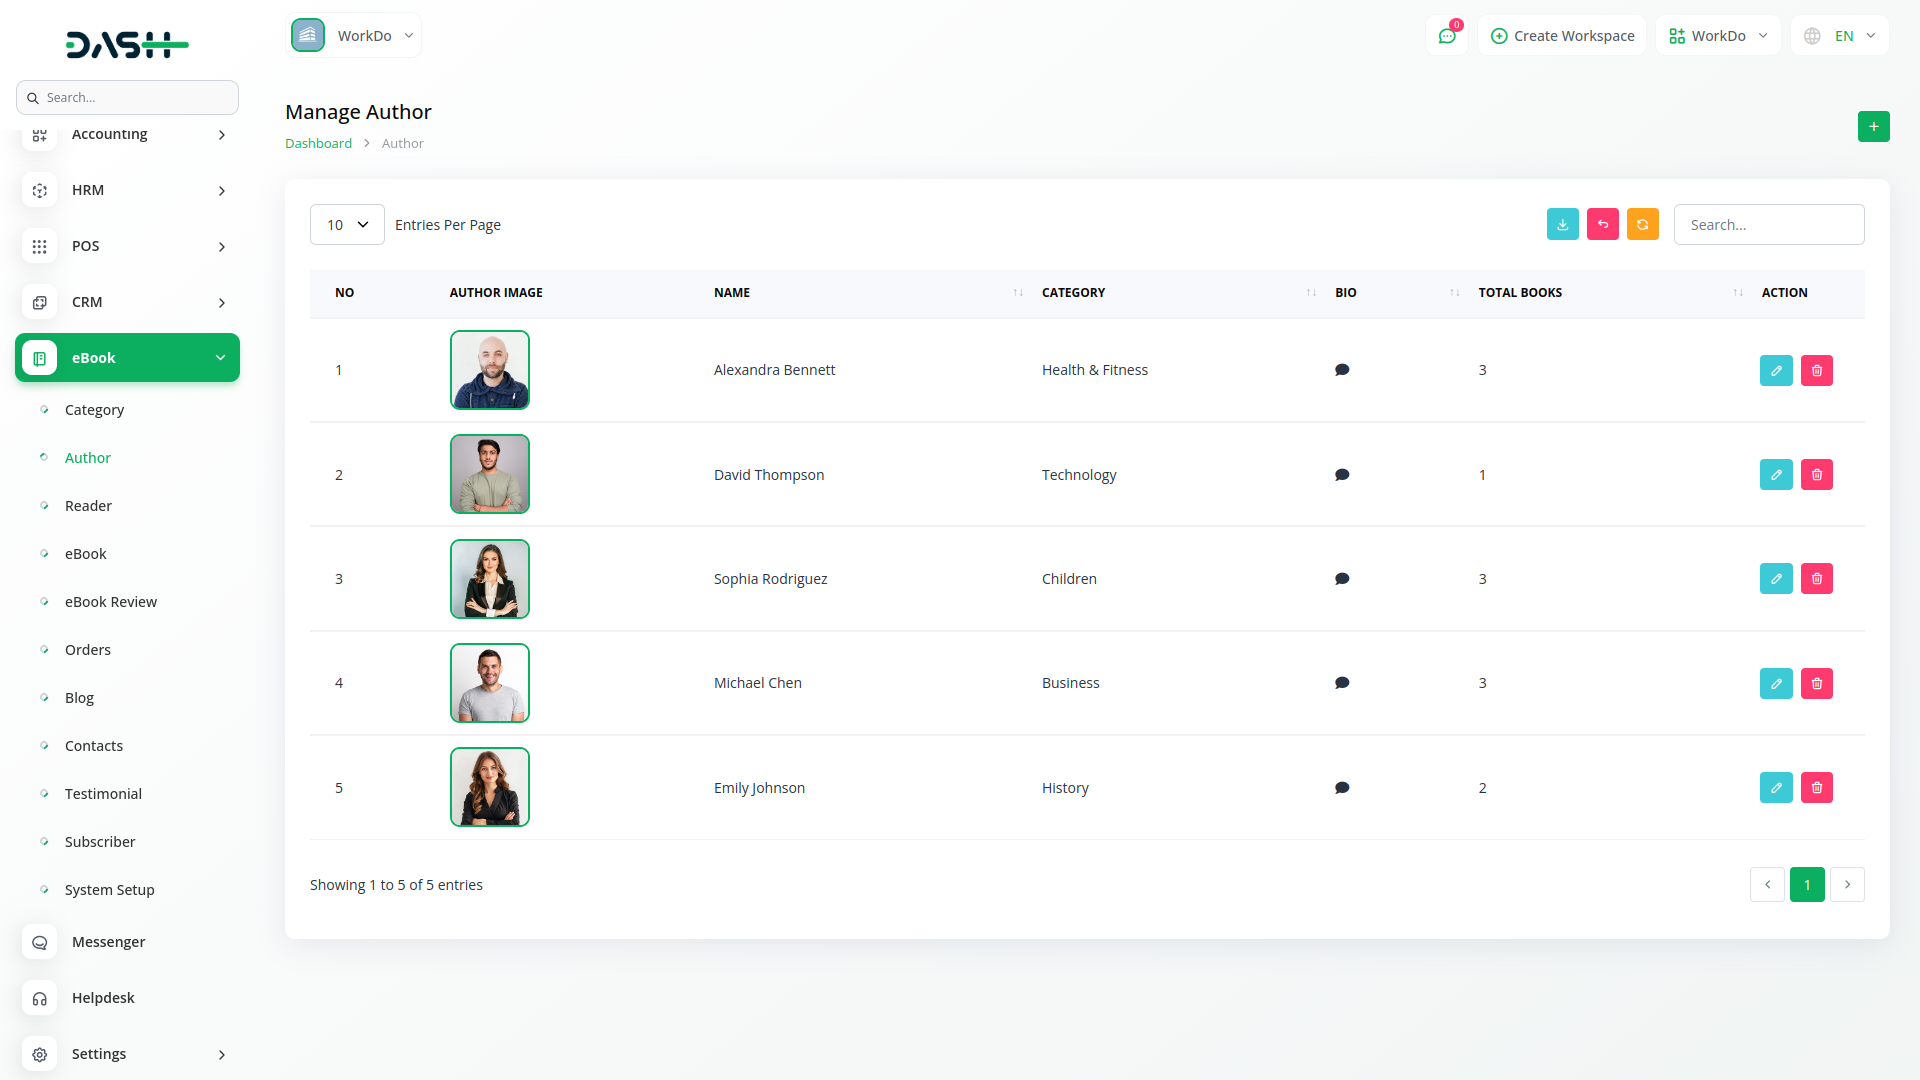Image resolution: width=1920 pixels, height=1080 pixels.
Task: Edit Alexandra Bennett author entry
Action: coord(1776,371)
